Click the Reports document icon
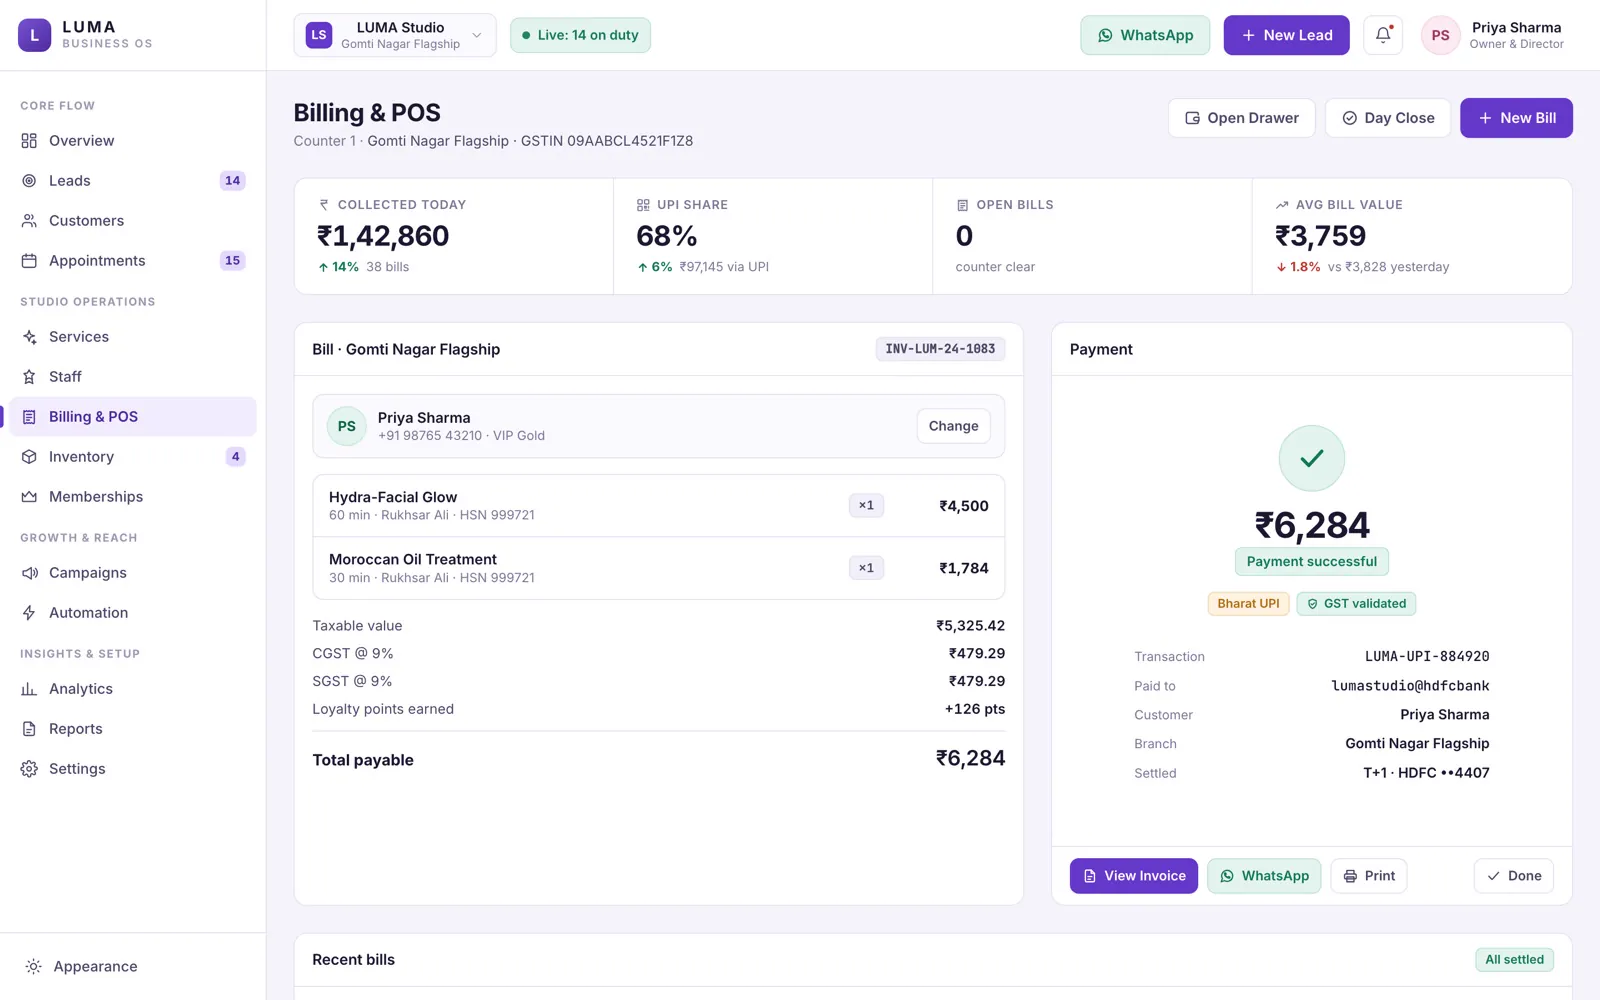 [x=29, y=729]
